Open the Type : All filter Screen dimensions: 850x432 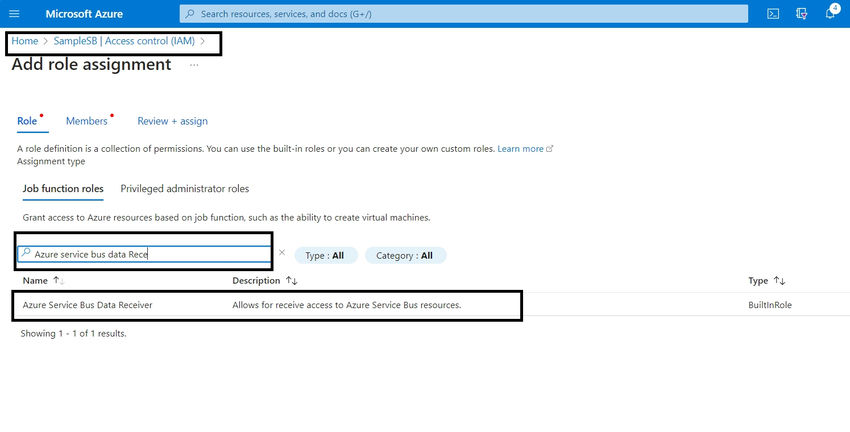click(326, 255)
